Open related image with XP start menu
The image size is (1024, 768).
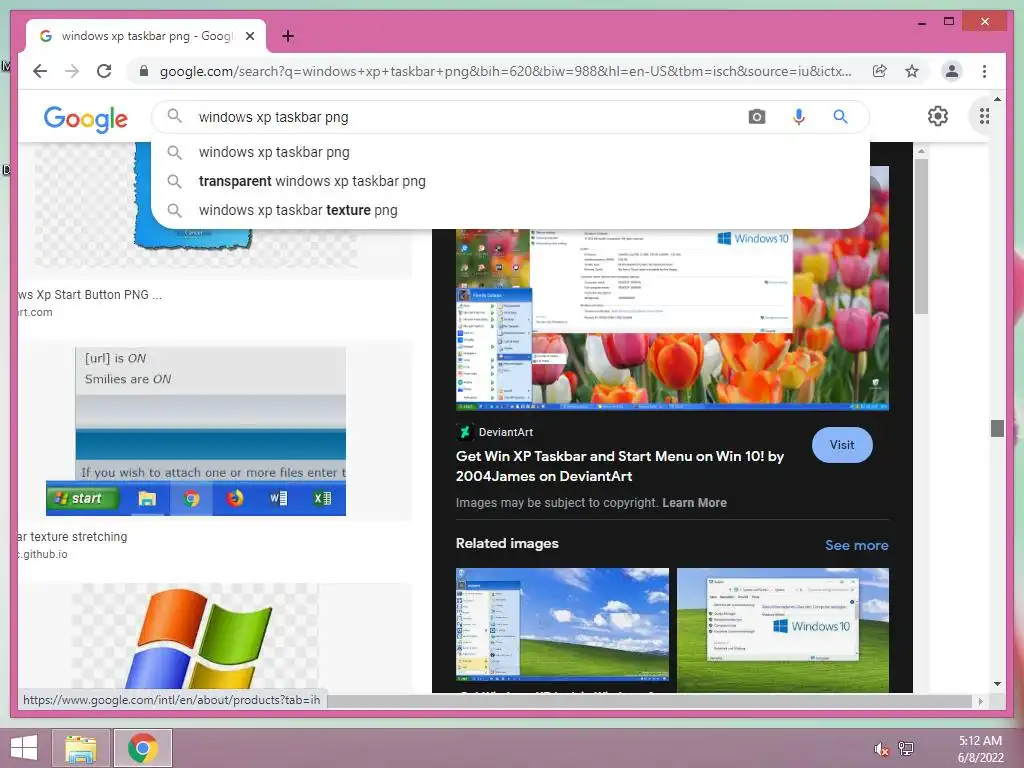[562, 624]
